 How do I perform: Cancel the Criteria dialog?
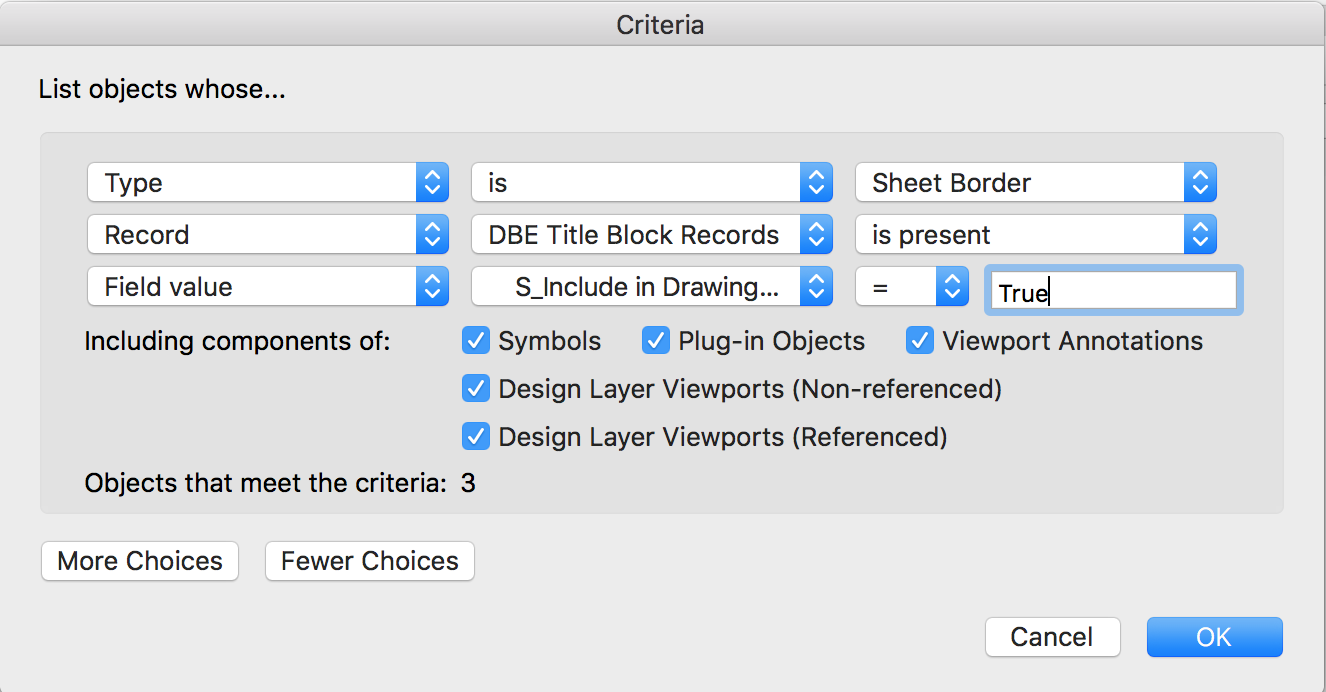point(1052,637)
